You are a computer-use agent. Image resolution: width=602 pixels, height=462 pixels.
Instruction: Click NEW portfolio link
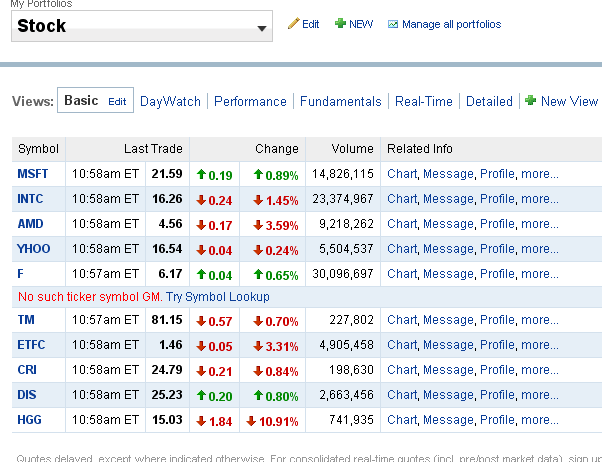pos(361,24)
